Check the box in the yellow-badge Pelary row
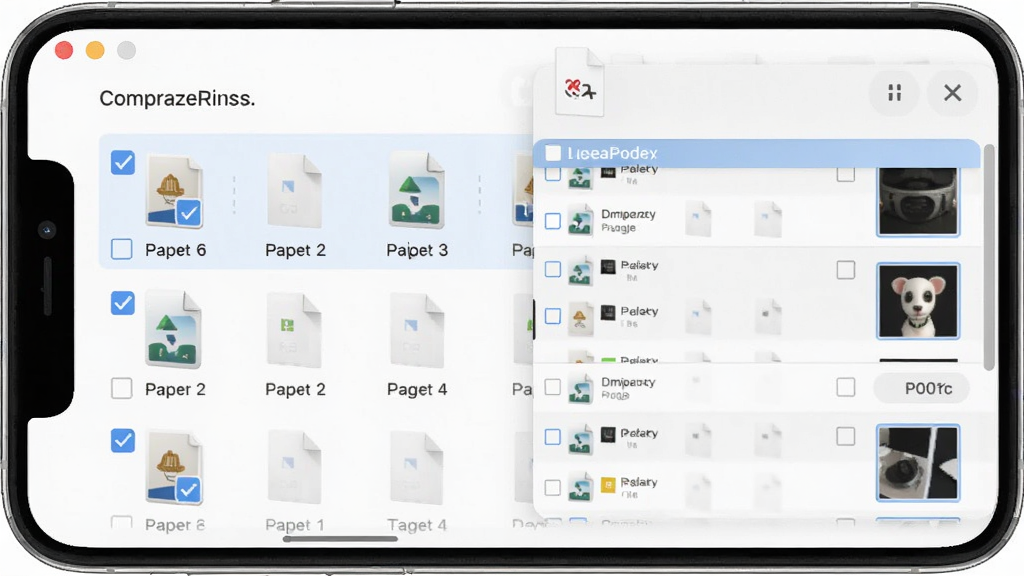Viewport: 1024px width, 576px height. coord(552,487)
